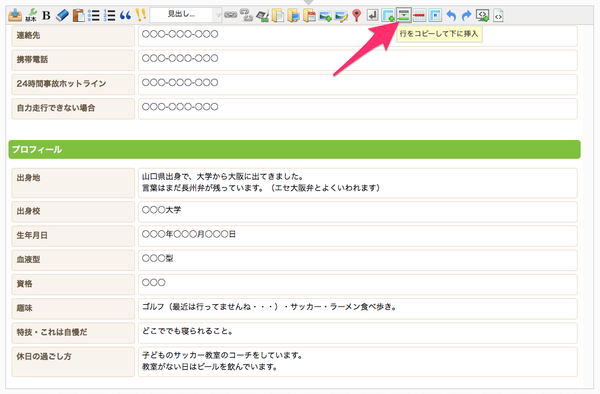Screen dimensions: 600x394
Task: Click the text 山口県出身で、大学から大阪に出てきました
Action: point(223,177)
